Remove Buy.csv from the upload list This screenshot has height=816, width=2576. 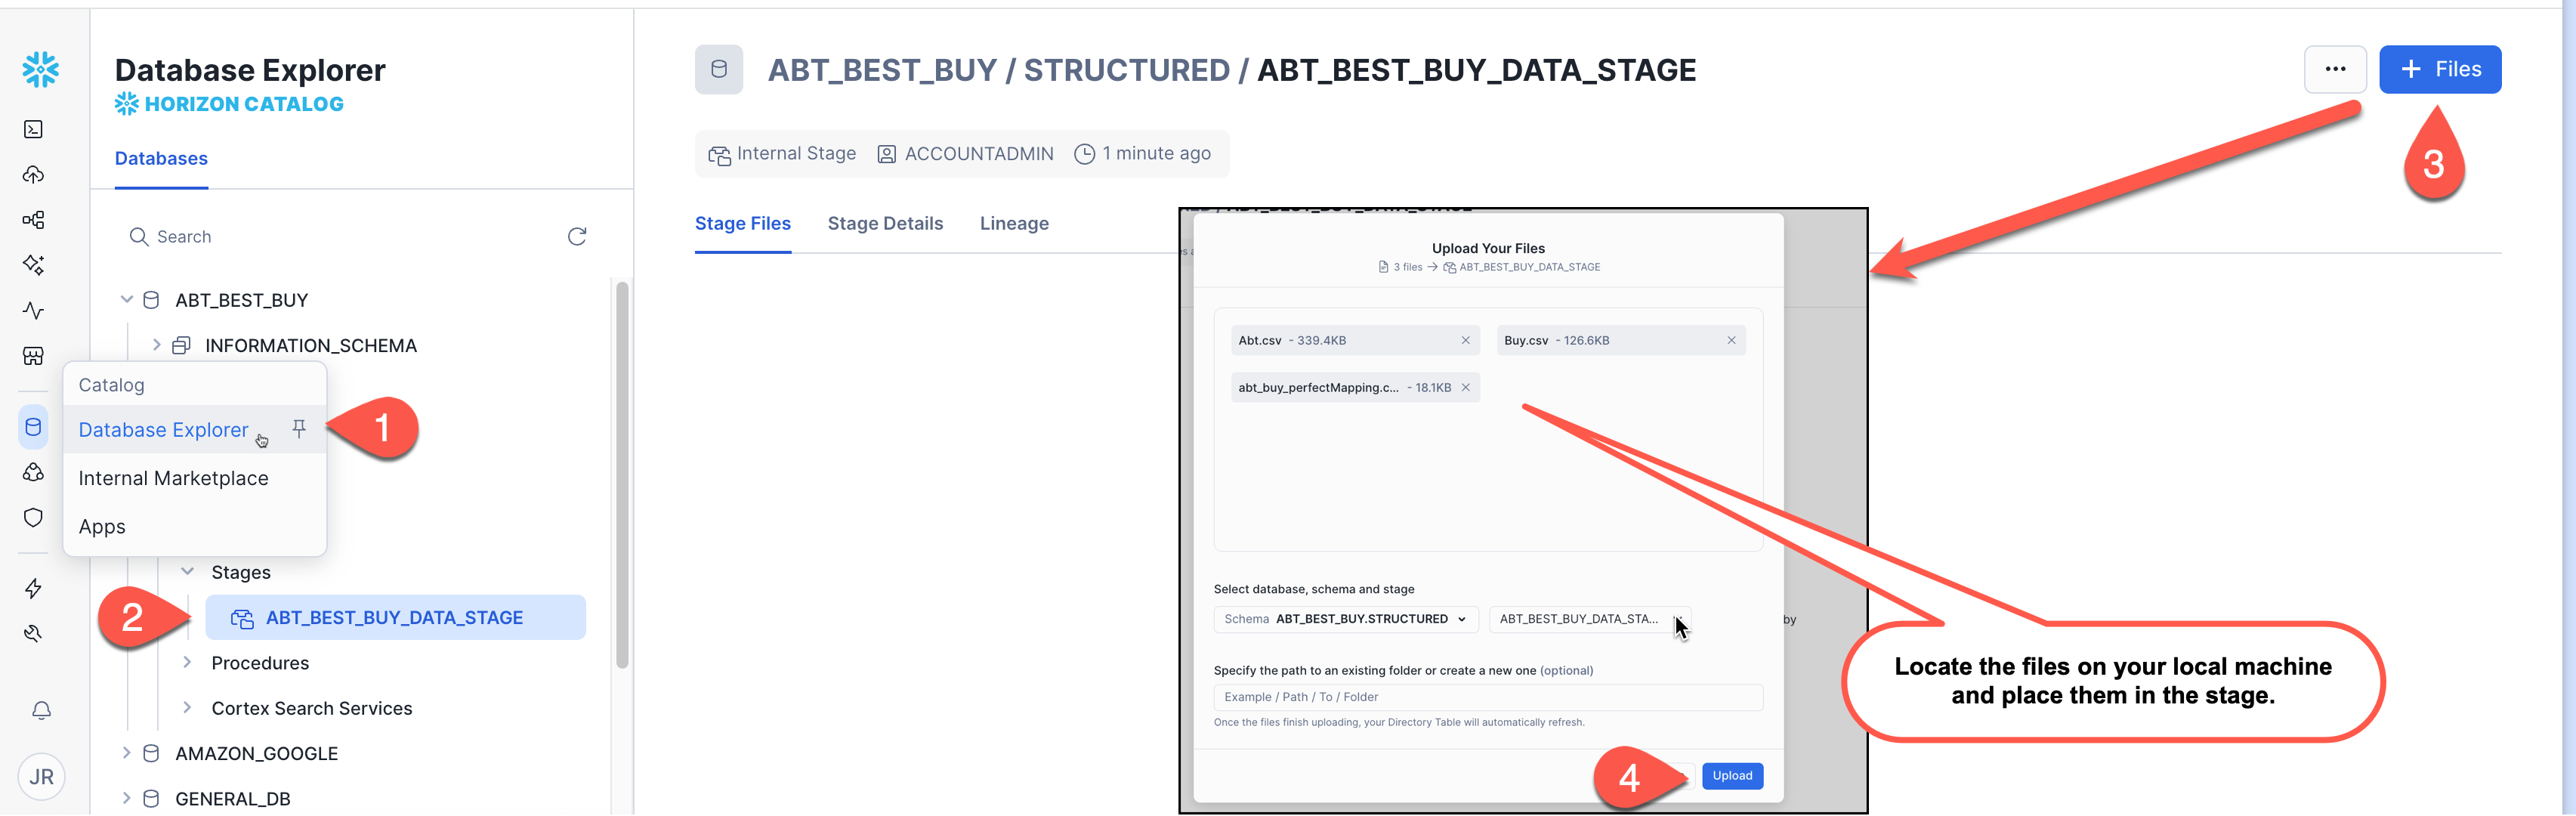(x=1731, y=340)
